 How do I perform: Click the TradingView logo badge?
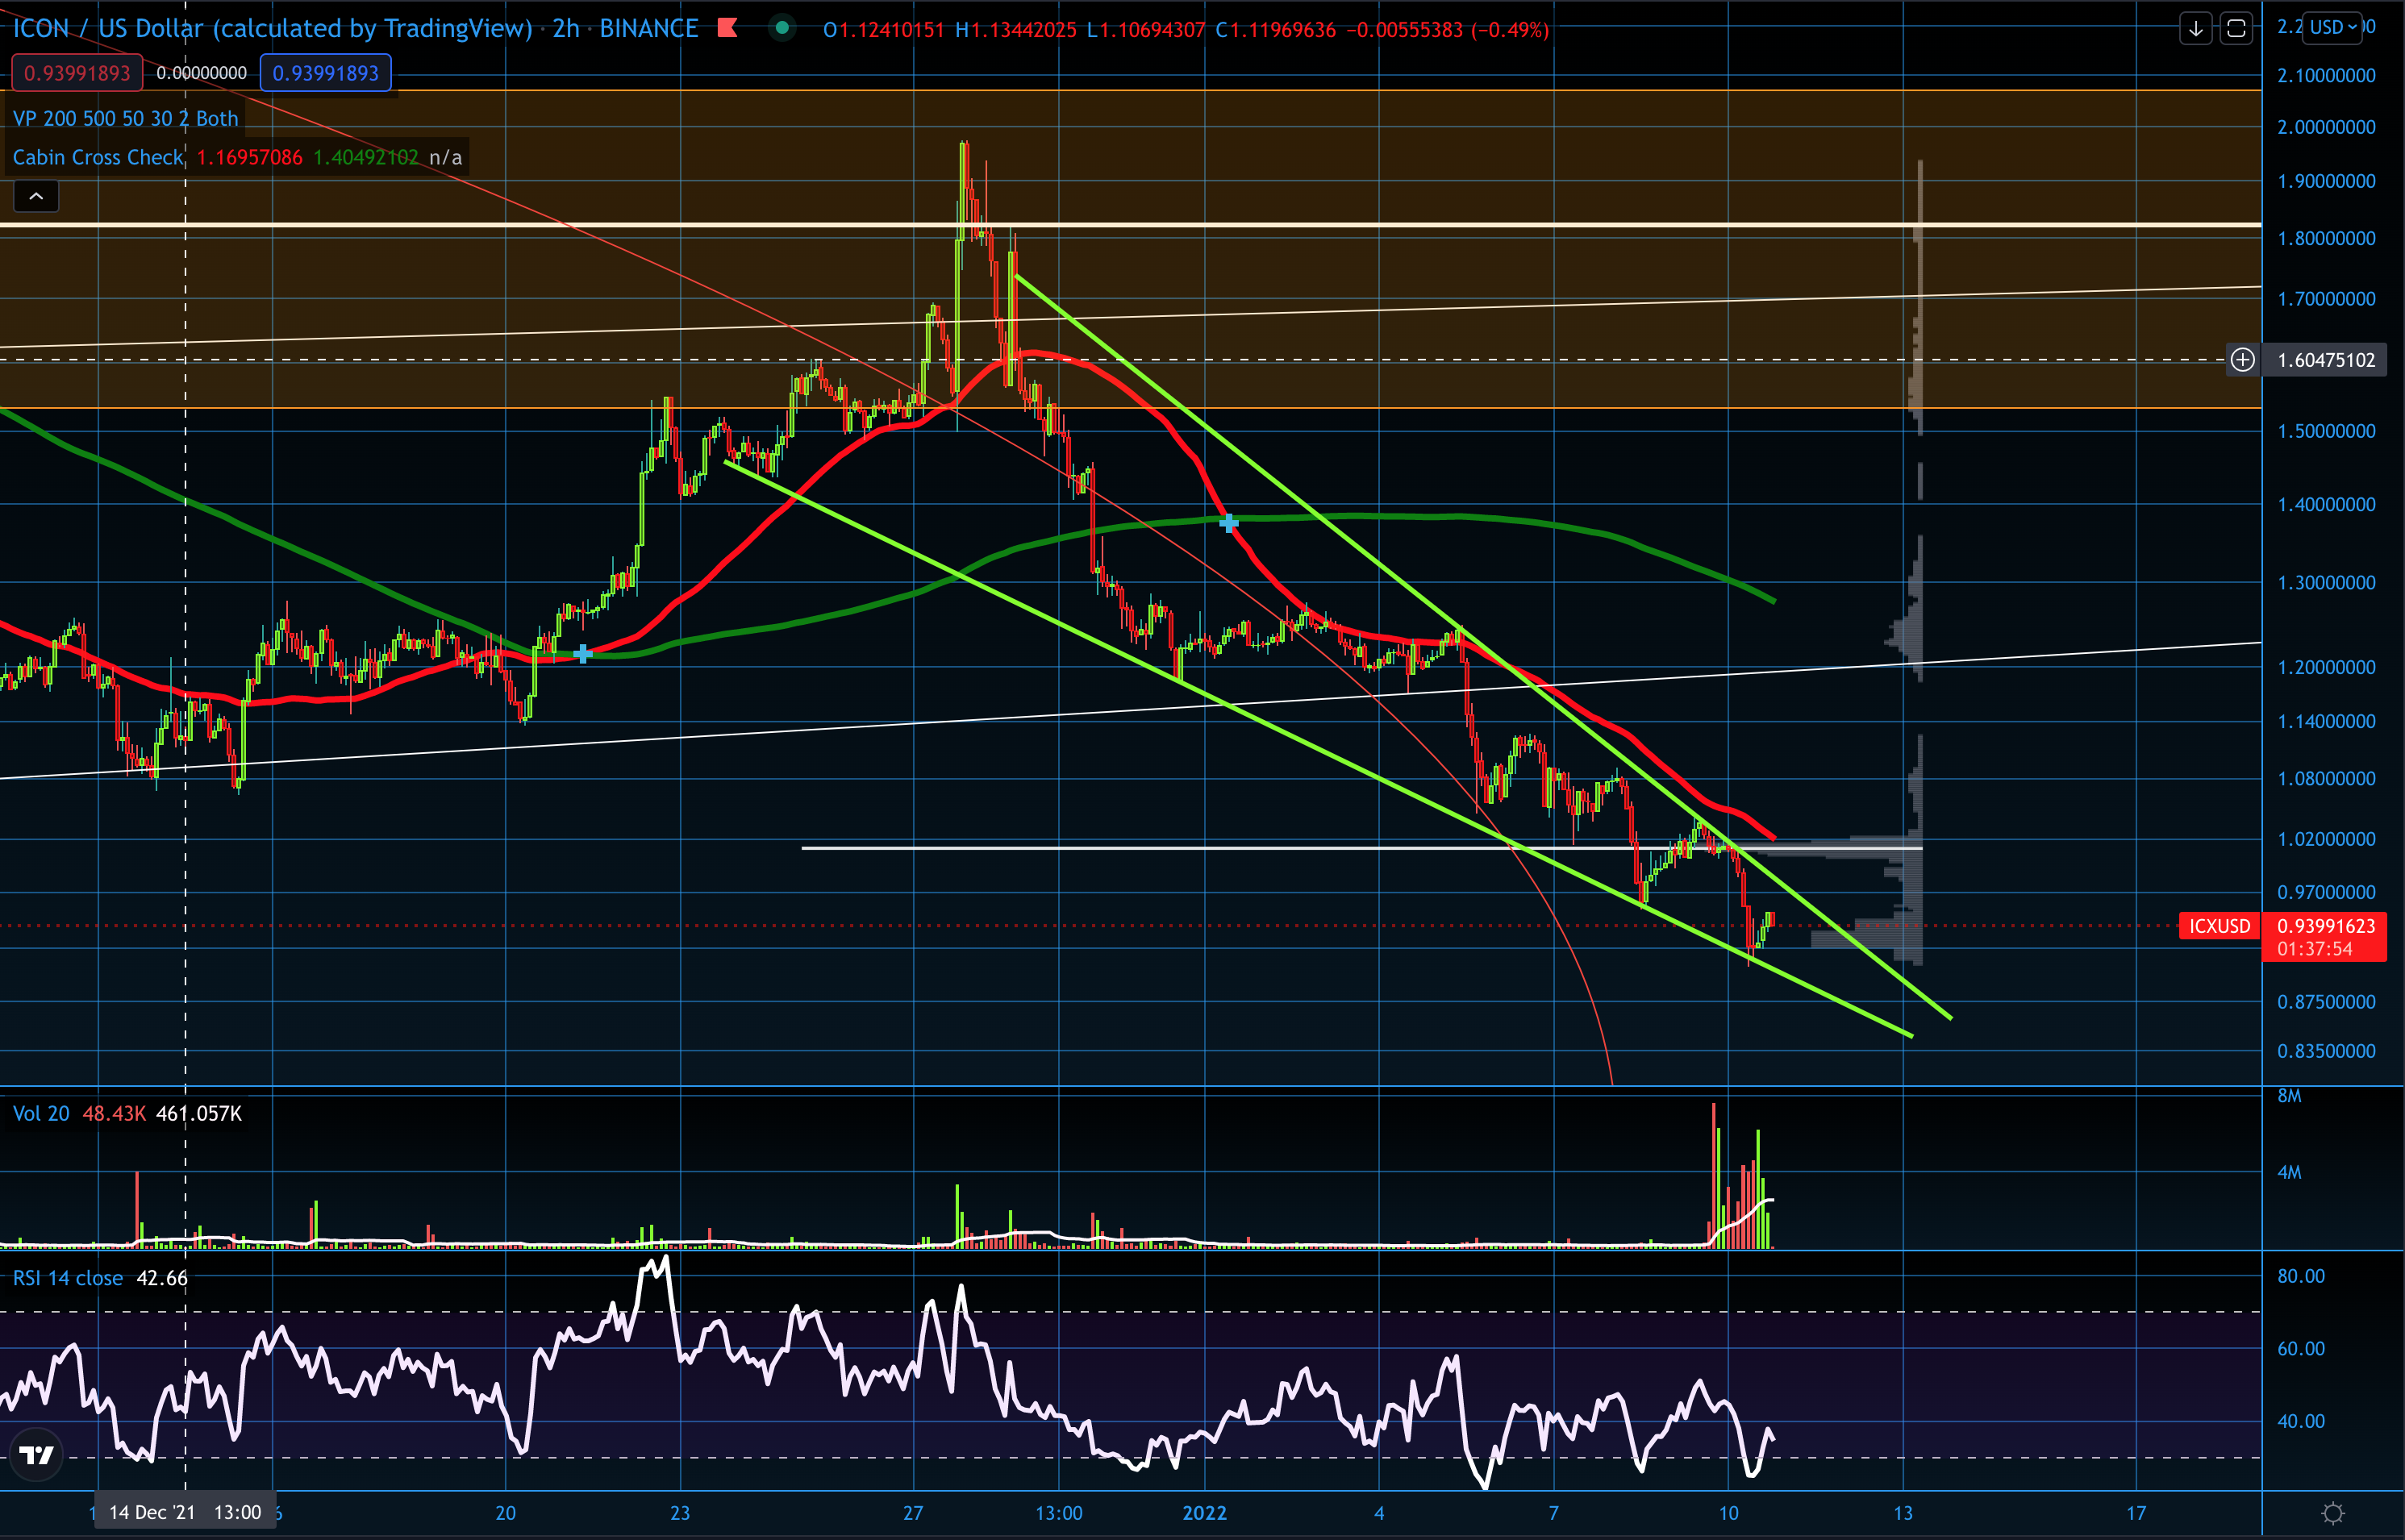click(x=37, y=1455)
